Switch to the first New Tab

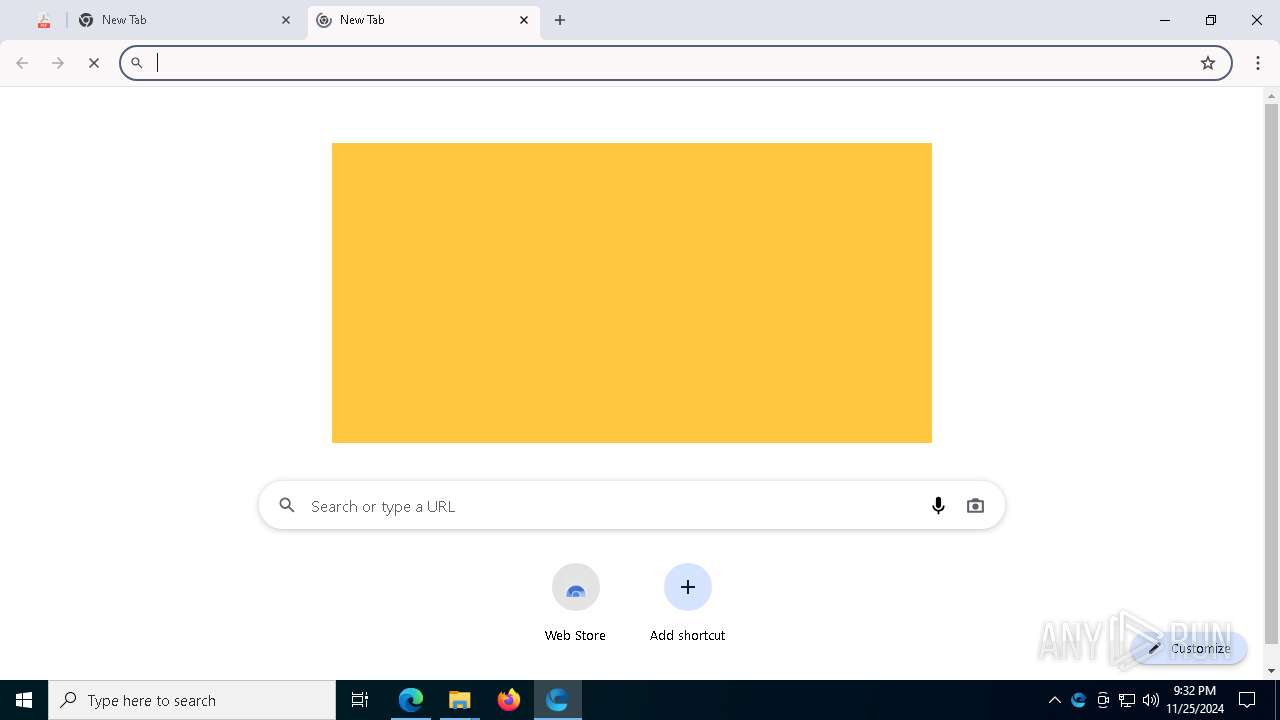click(186, 20)
